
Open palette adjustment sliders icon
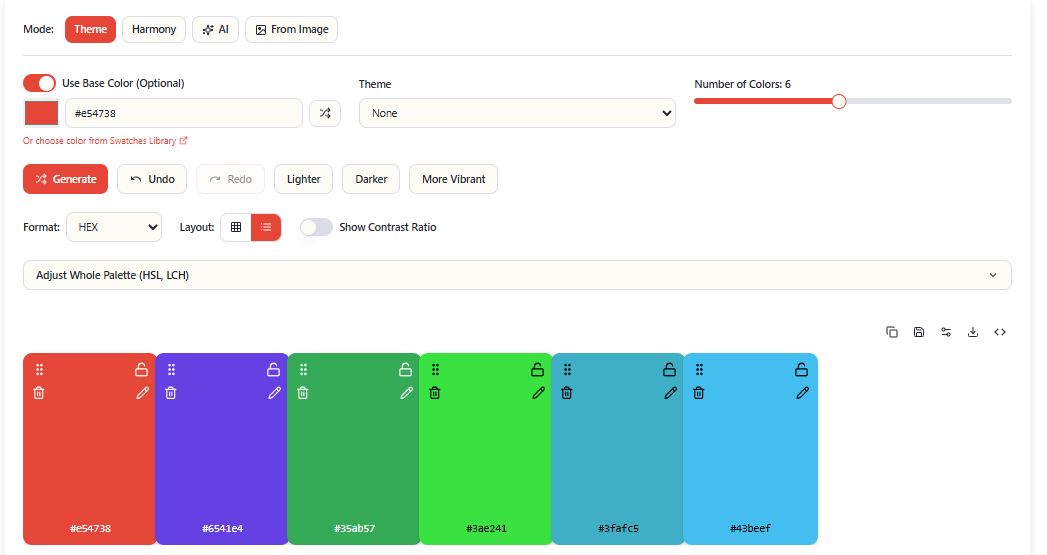(946, 332)
